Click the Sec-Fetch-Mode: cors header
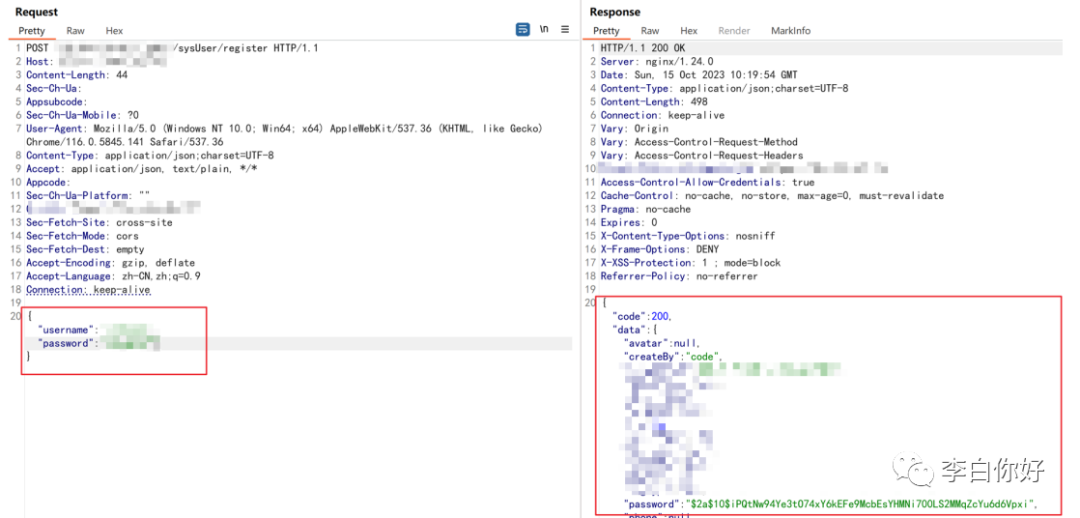1080x518 pixels. pos(83,236)
